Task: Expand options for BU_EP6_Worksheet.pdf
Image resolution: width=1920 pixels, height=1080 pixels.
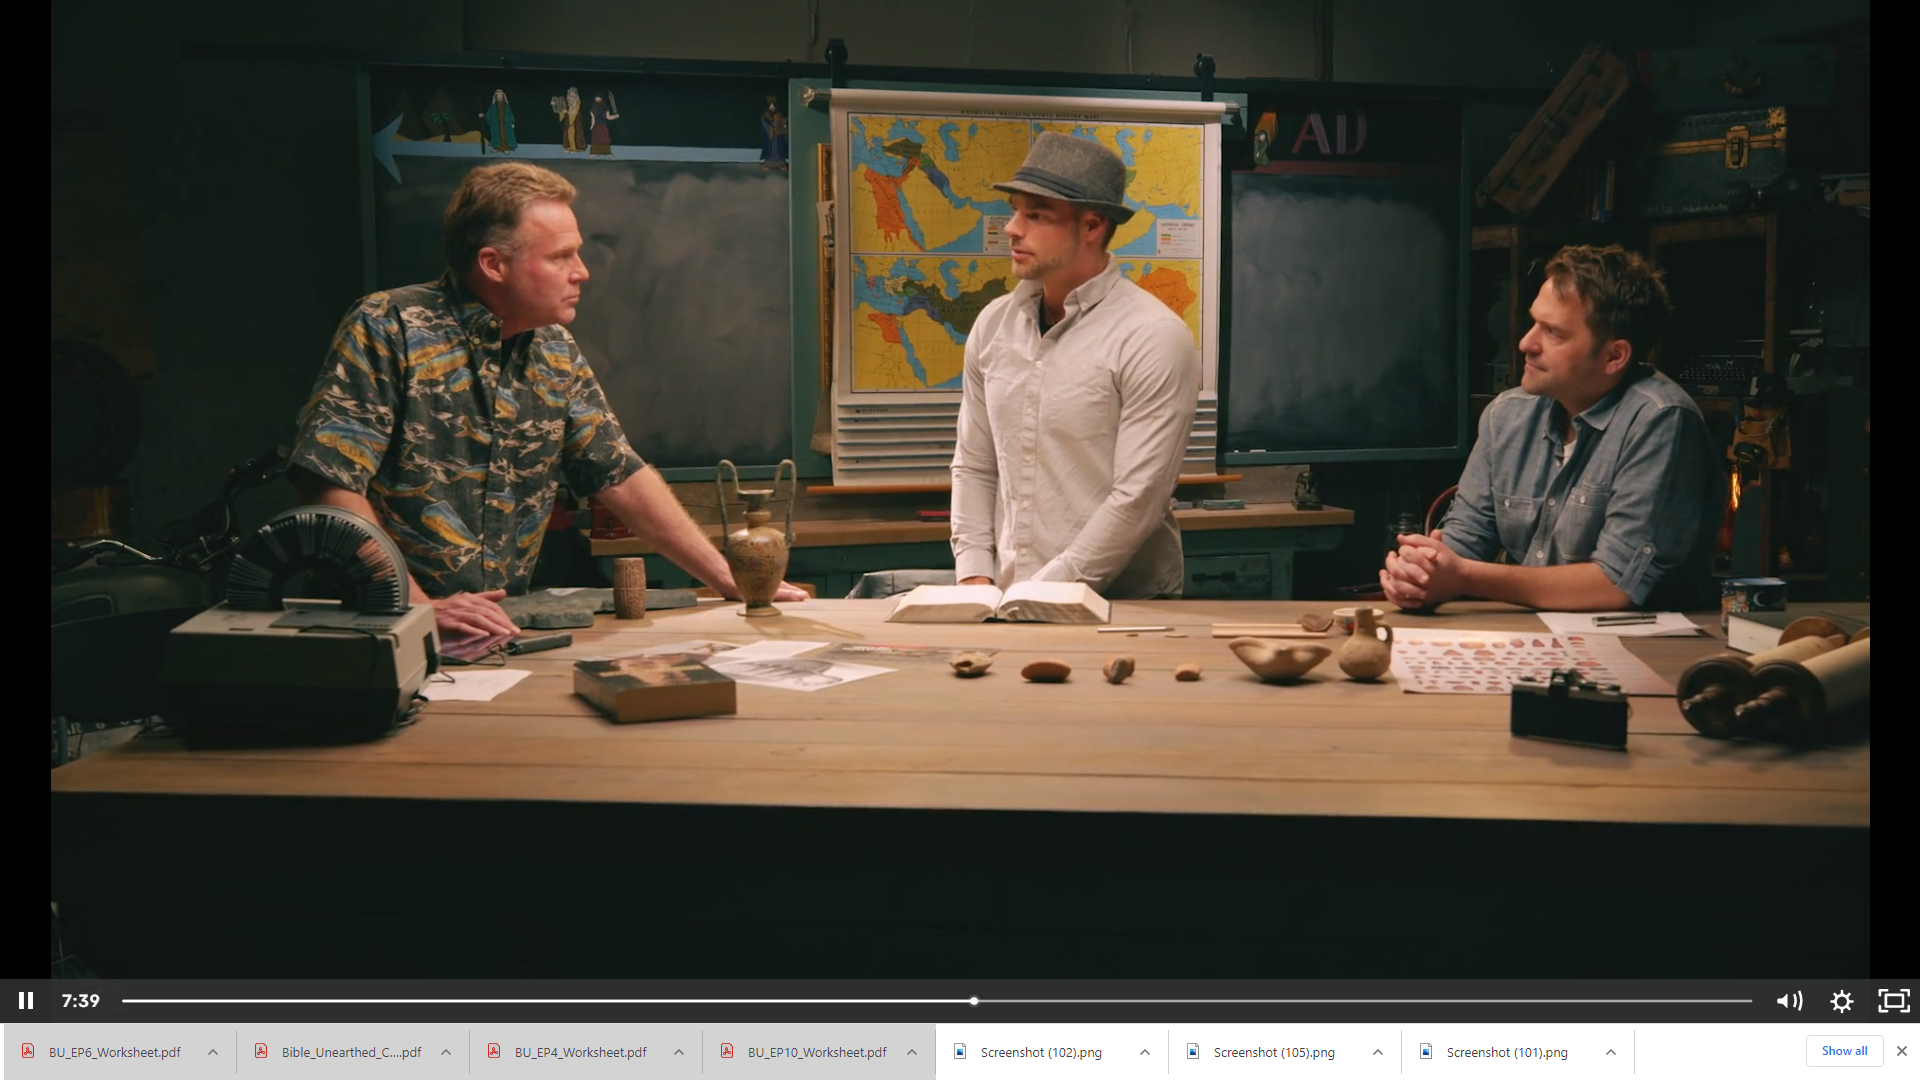Action: pyautogui.click(x=213, y=1052)
